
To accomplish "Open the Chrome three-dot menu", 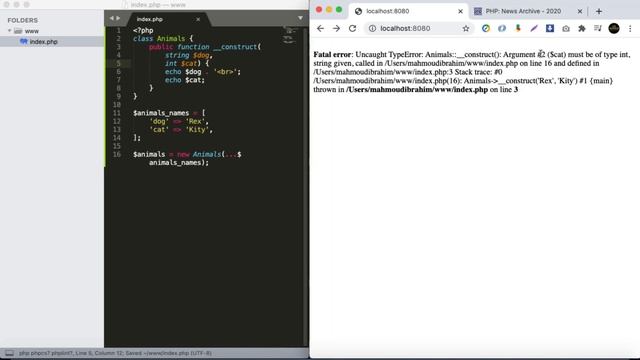I will (x=630, y=28).
